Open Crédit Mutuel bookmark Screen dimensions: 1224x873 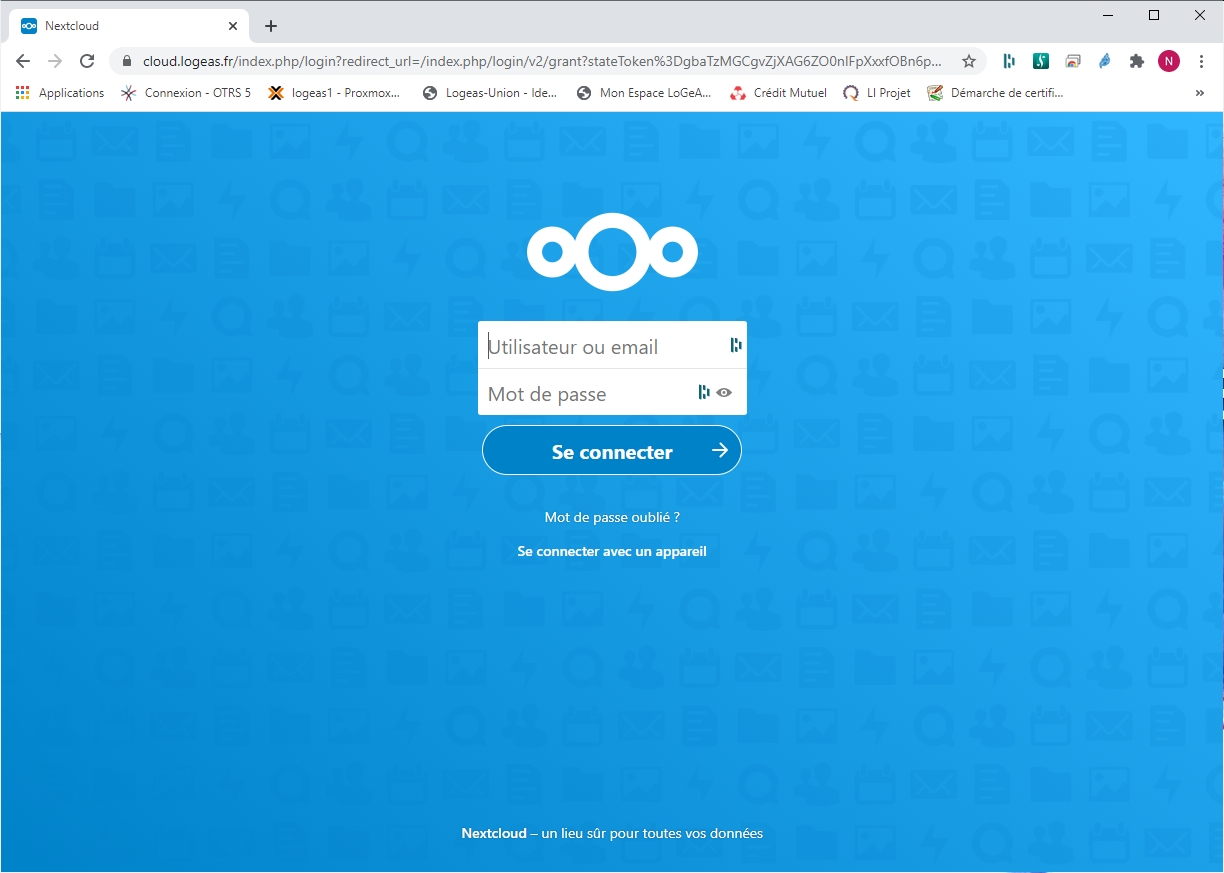click(778, 93)
